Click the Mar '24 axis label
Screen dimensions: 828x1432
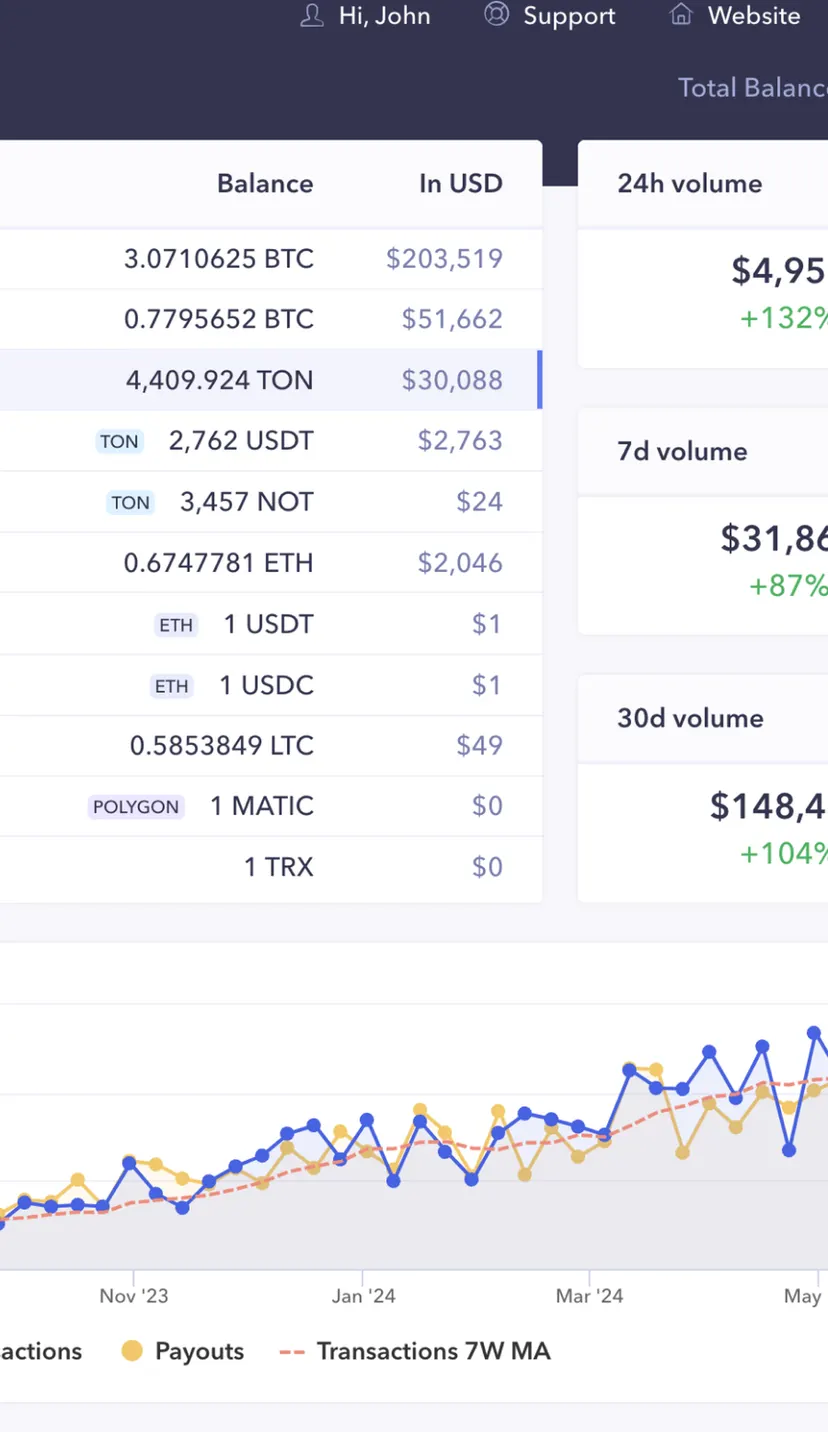tap(590, 1296)
